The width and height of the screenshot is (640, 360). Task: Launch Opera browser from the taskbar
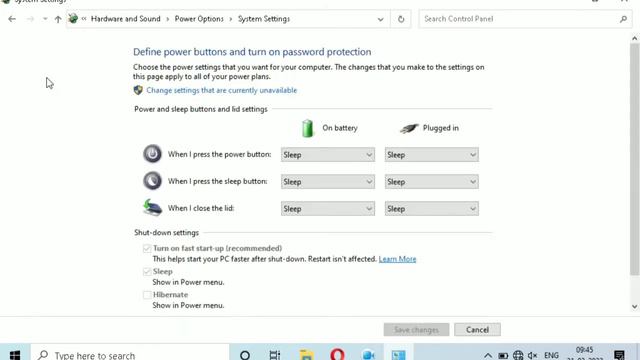(x=337, y=355)
